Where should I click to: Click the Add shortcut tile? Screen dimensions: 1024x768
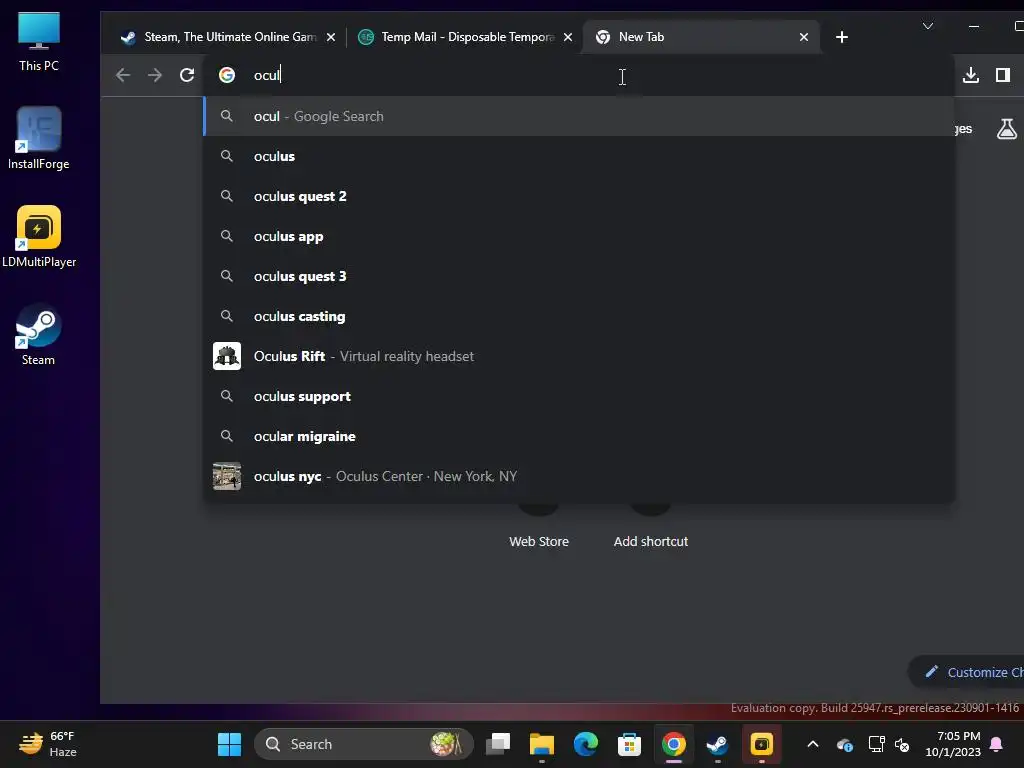650,528
